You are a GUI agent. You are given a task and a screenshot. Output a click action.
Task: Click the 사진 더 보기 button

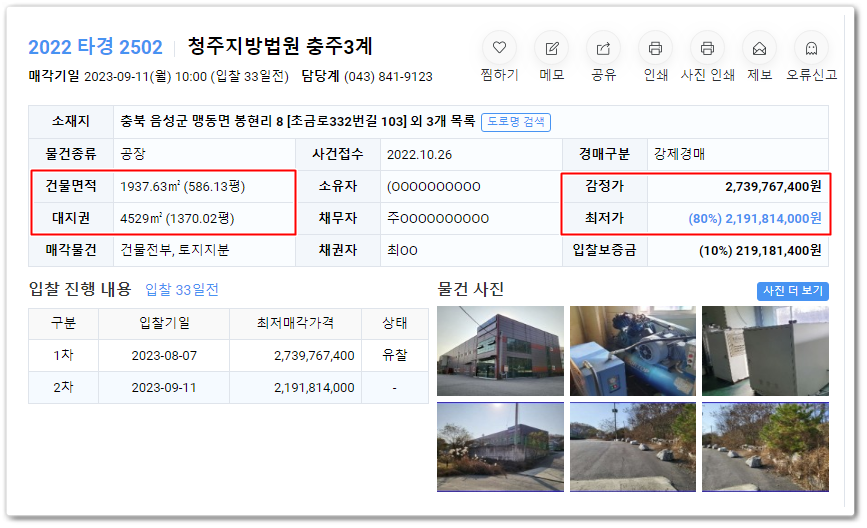pyautogui.click(x=792, y=291)
